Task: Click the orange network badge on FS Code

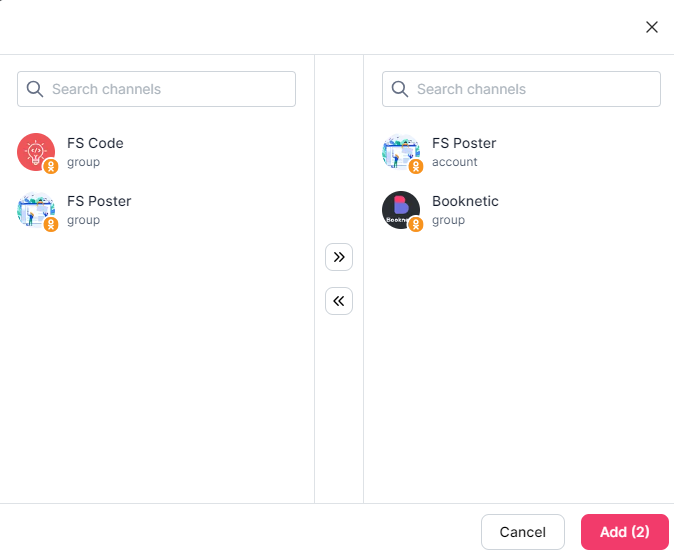Action: (x=51, y=167)
